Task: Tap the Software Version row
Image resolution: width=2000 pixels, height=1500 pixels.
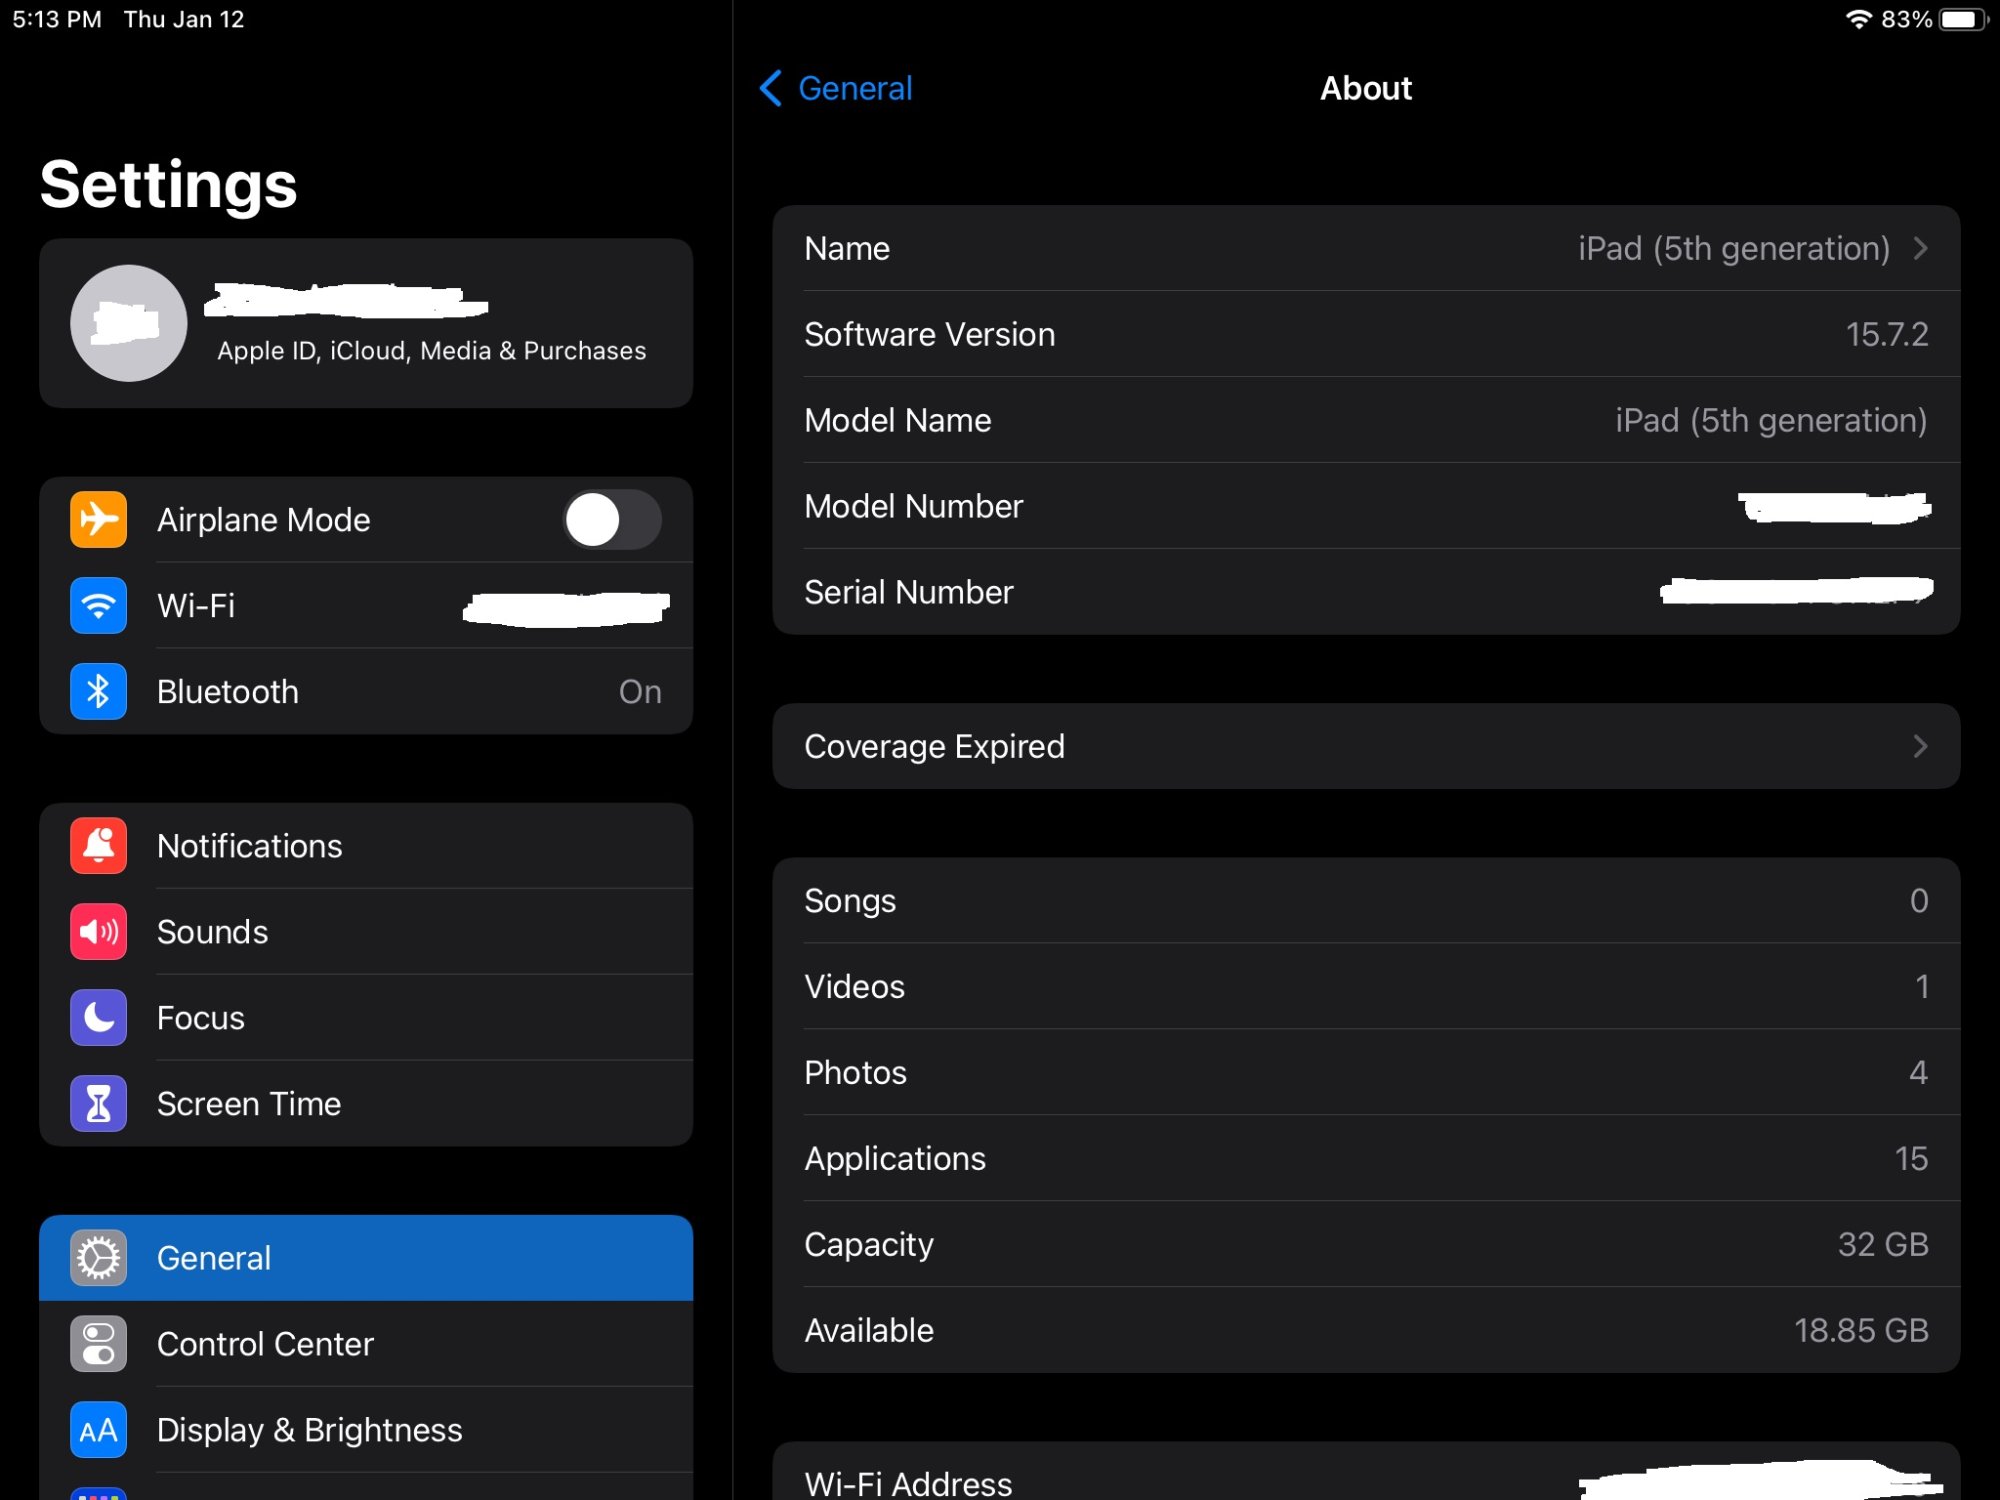Action: coord(1366,334)
